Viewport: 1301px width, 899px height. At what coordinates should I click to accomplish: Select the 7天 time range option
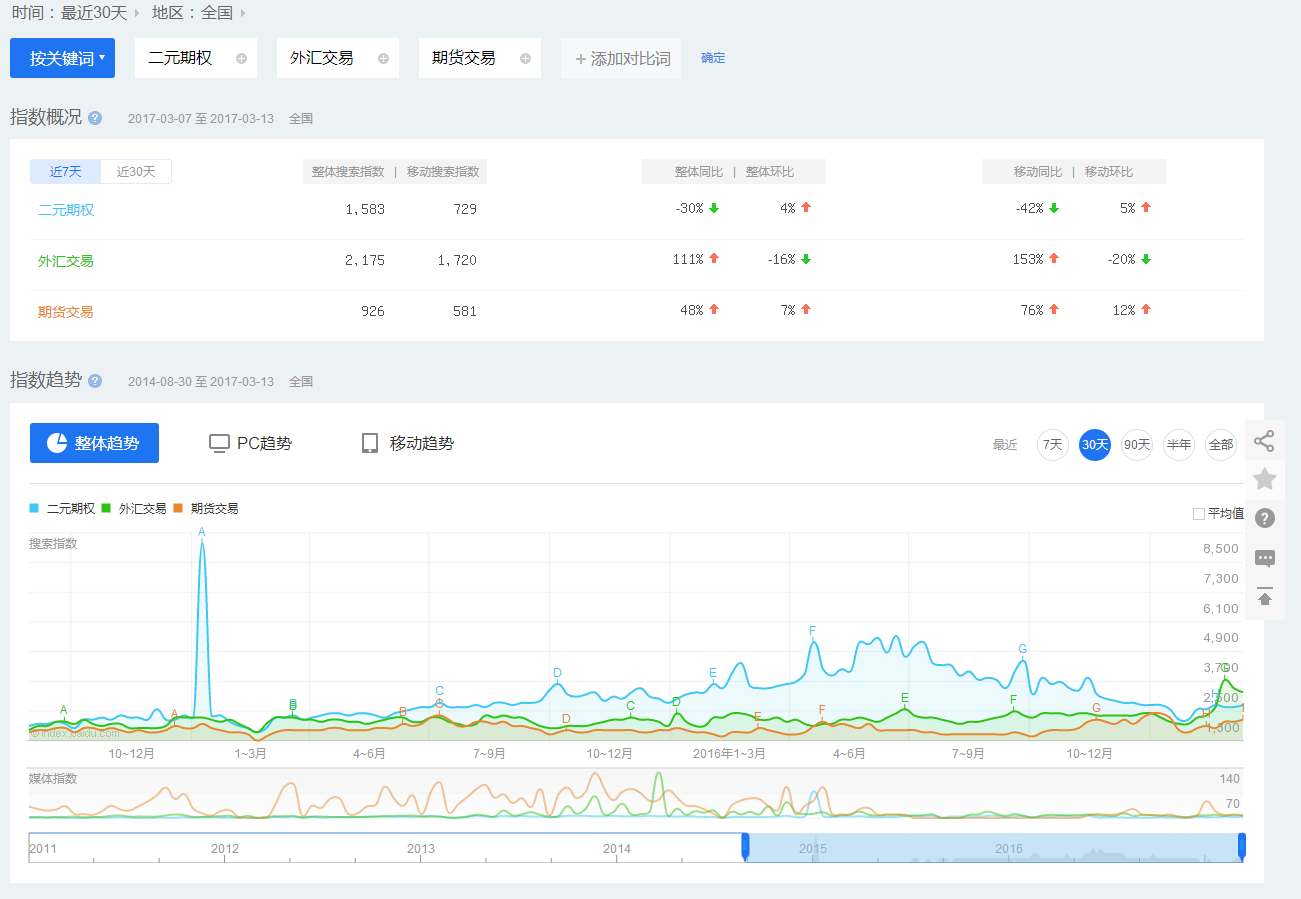[1053, 445]
